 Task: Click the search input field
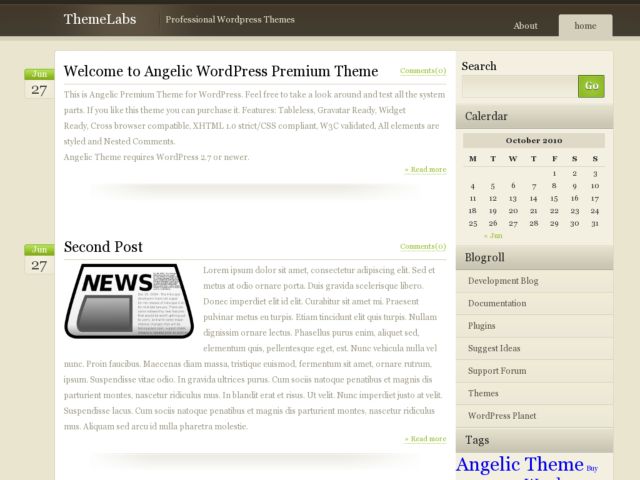pos(519,86)
